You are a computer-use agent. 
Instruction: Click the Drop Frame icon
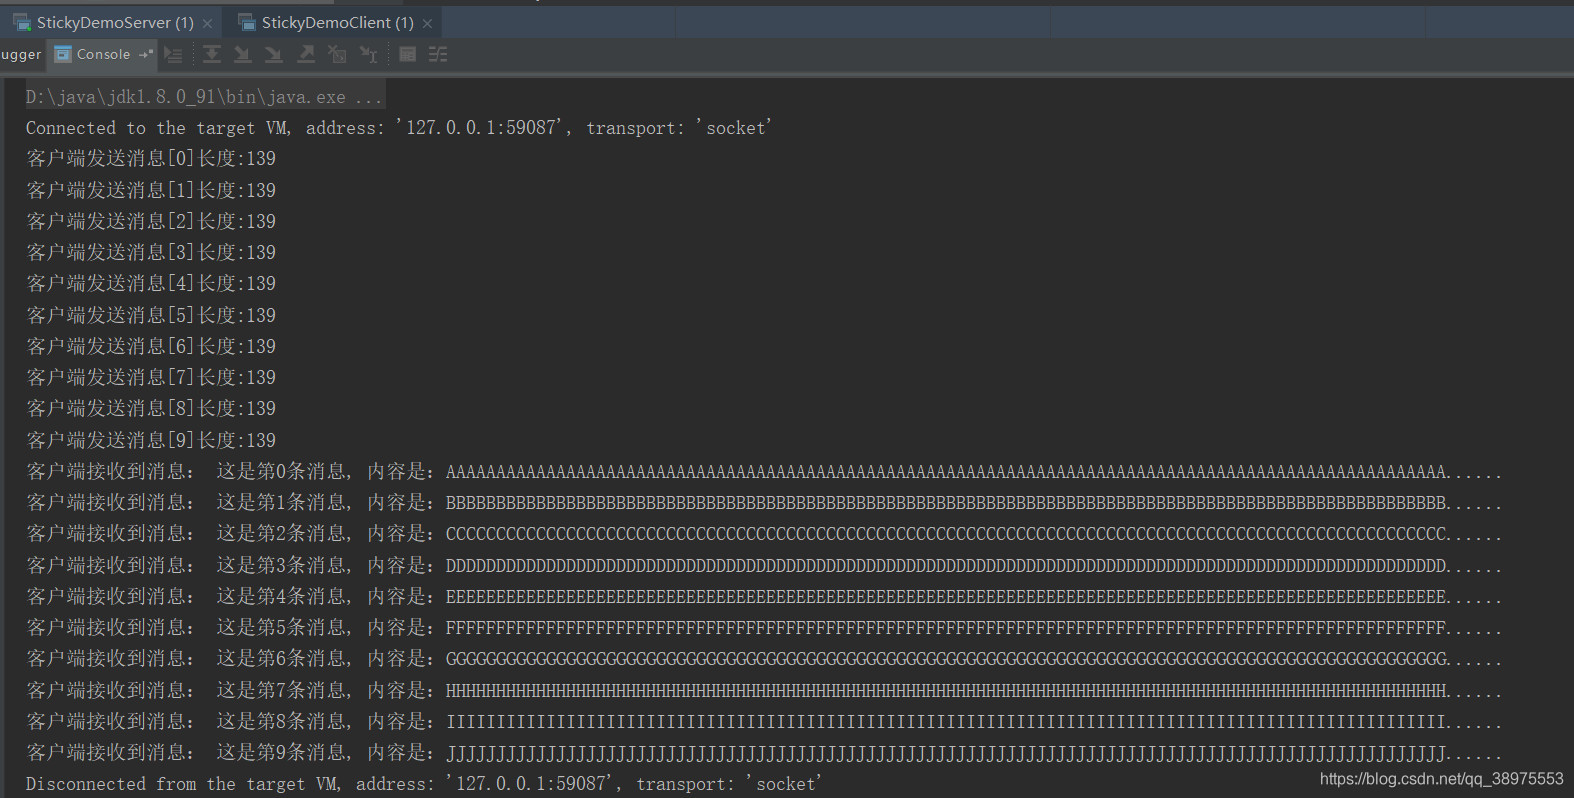point(337,54)
